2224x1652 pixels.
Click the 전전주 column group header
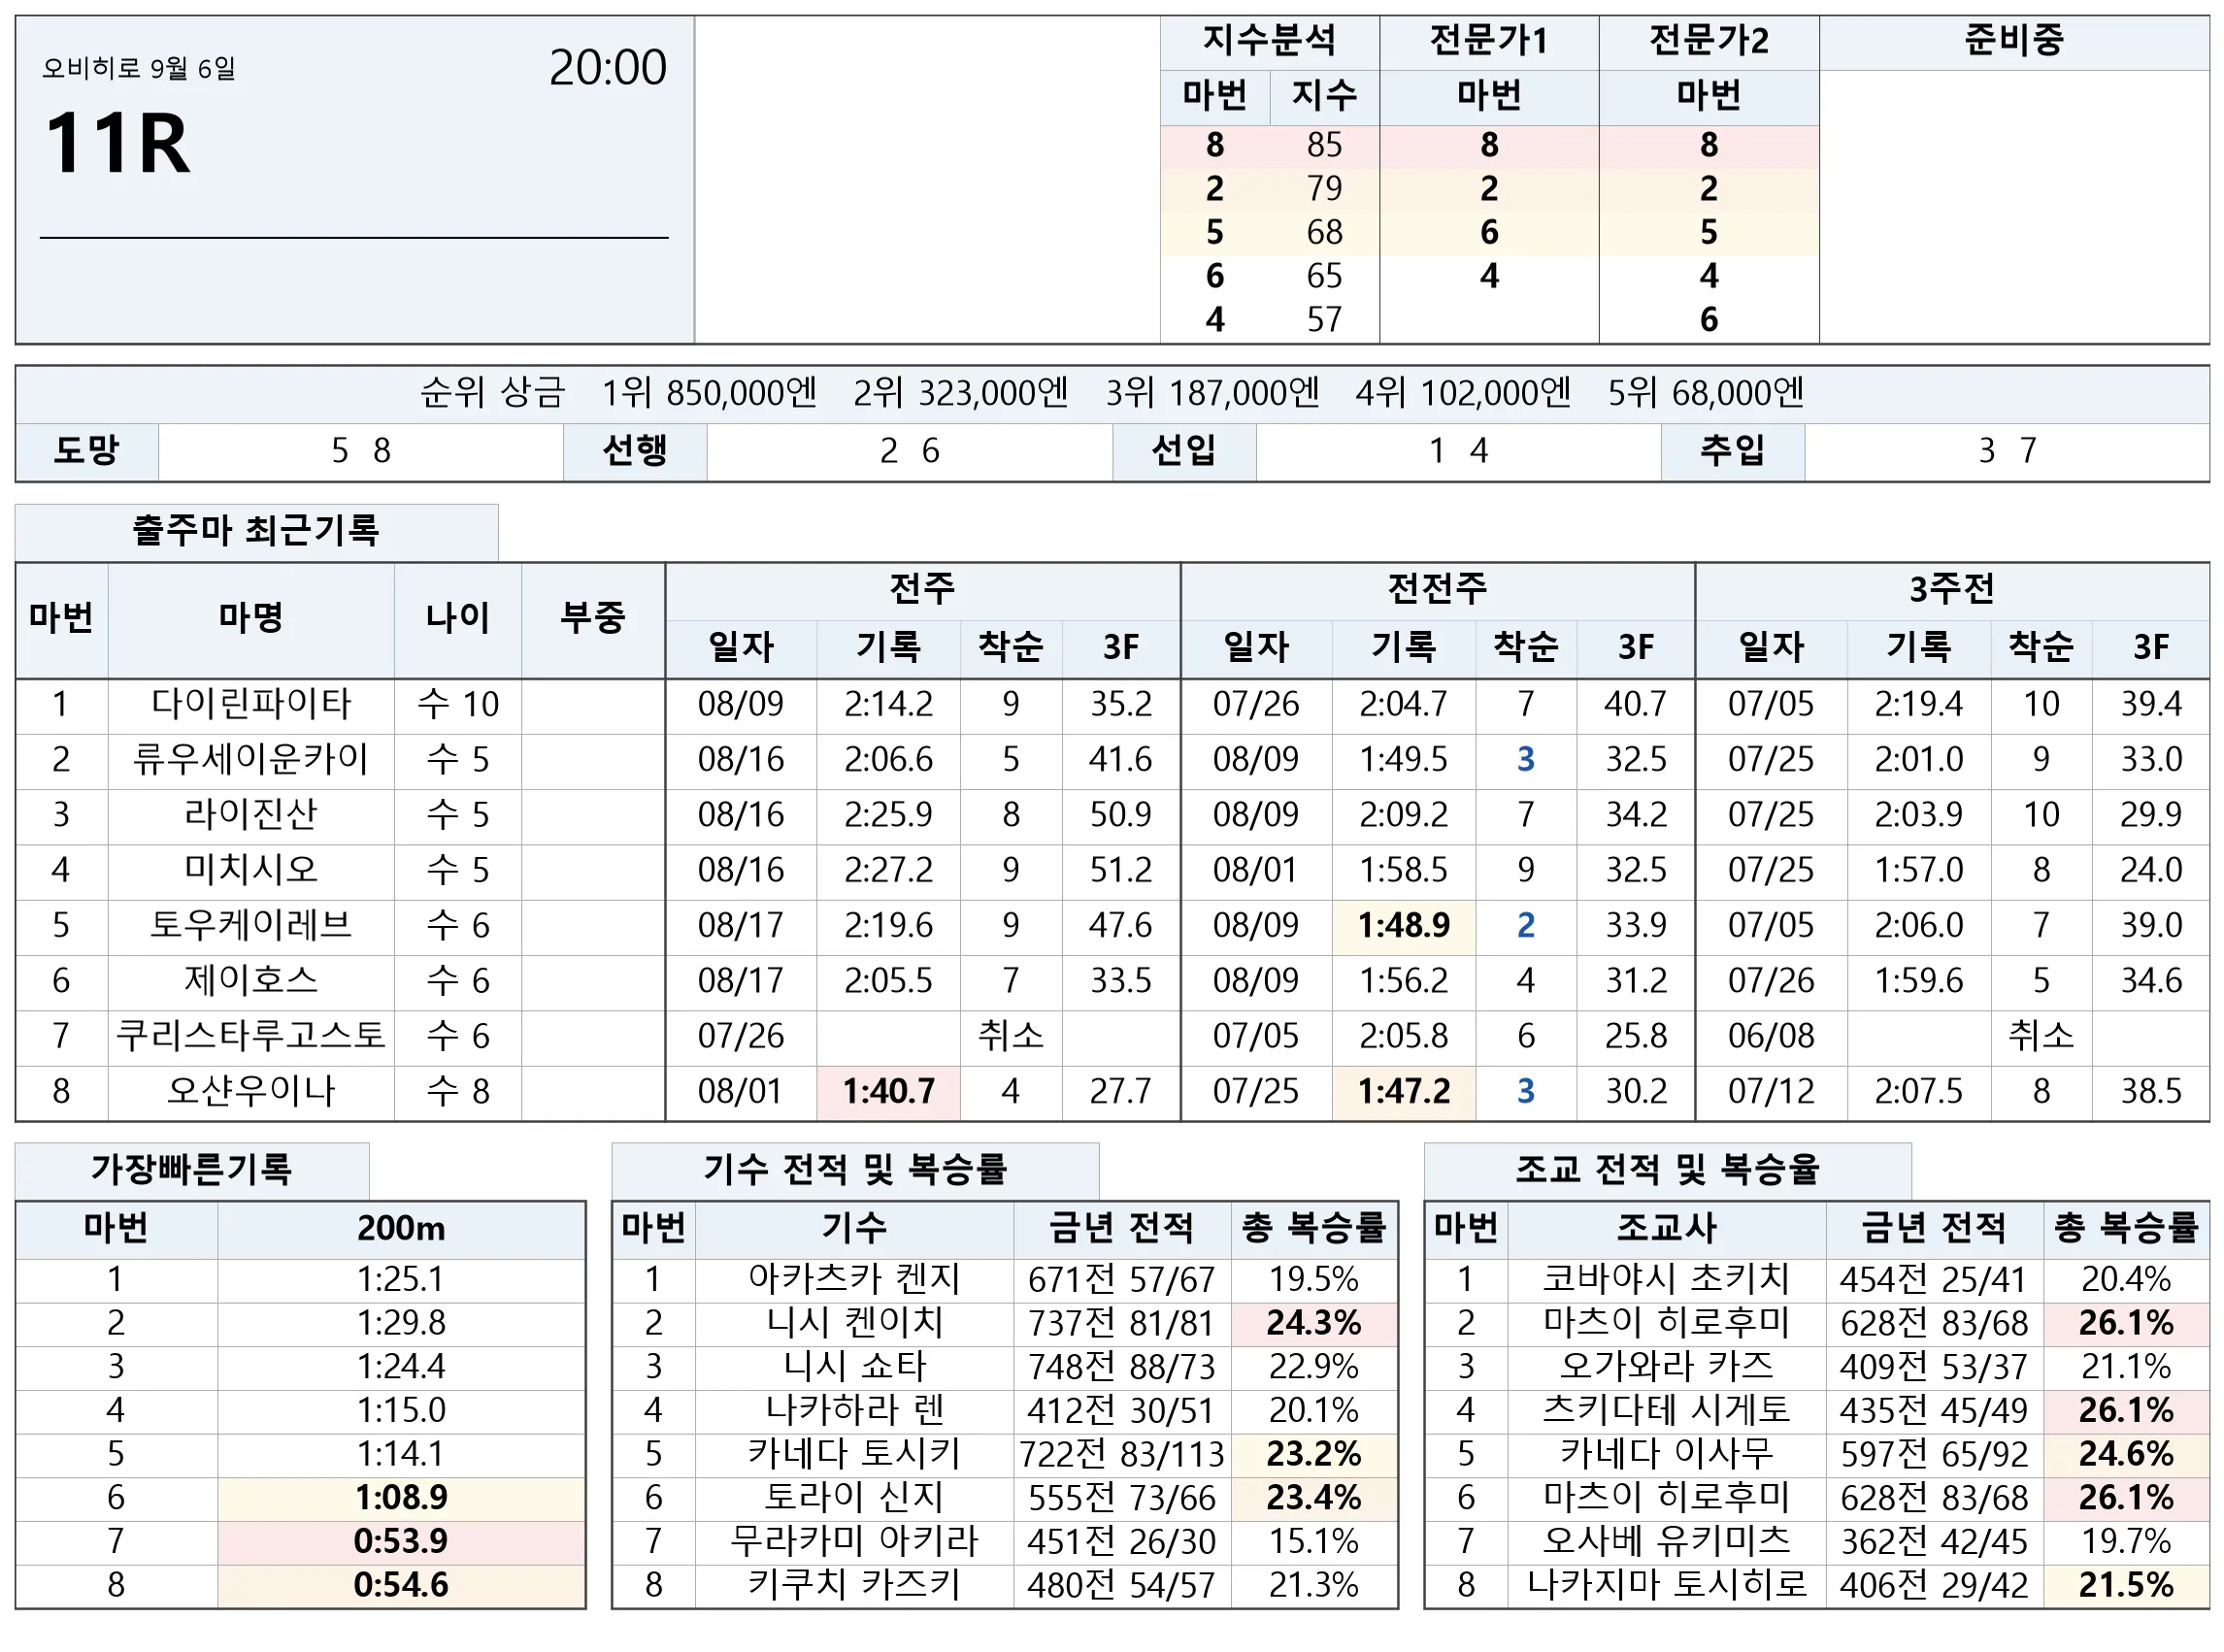tap(1437, 589)
